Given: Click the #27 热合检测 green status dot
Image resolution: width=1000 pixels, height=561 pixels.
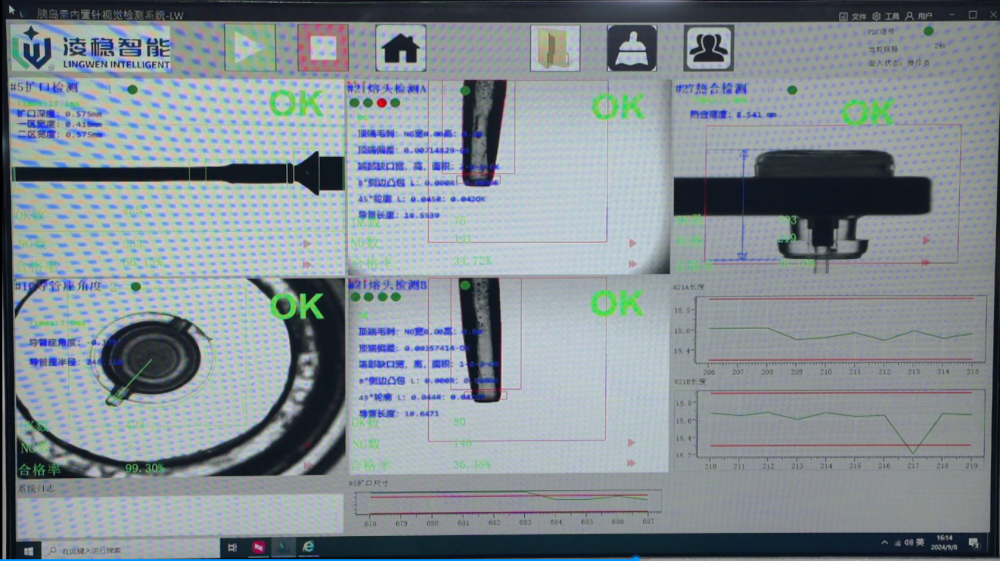Looking at the screenshot, I should 792,90.
